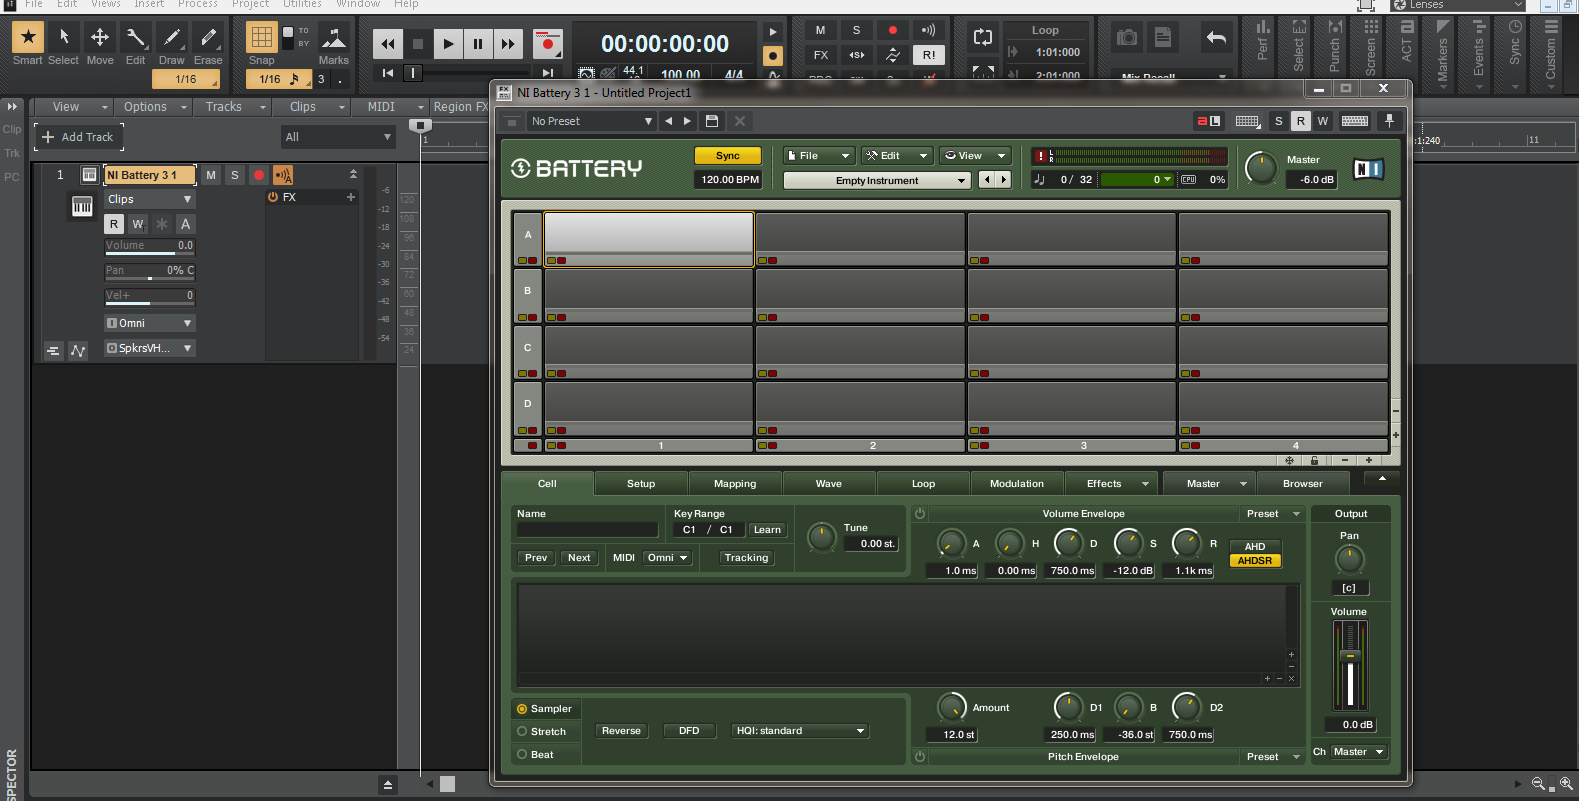Adjust the Master volume knob

point(1261,168)
